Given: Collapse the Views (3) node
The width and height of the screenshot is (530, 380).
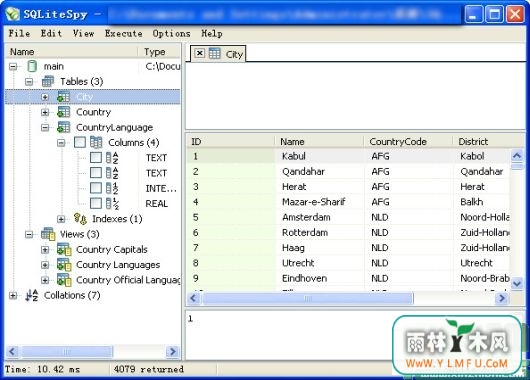Looking at the screenshot, I should (29, 234).
